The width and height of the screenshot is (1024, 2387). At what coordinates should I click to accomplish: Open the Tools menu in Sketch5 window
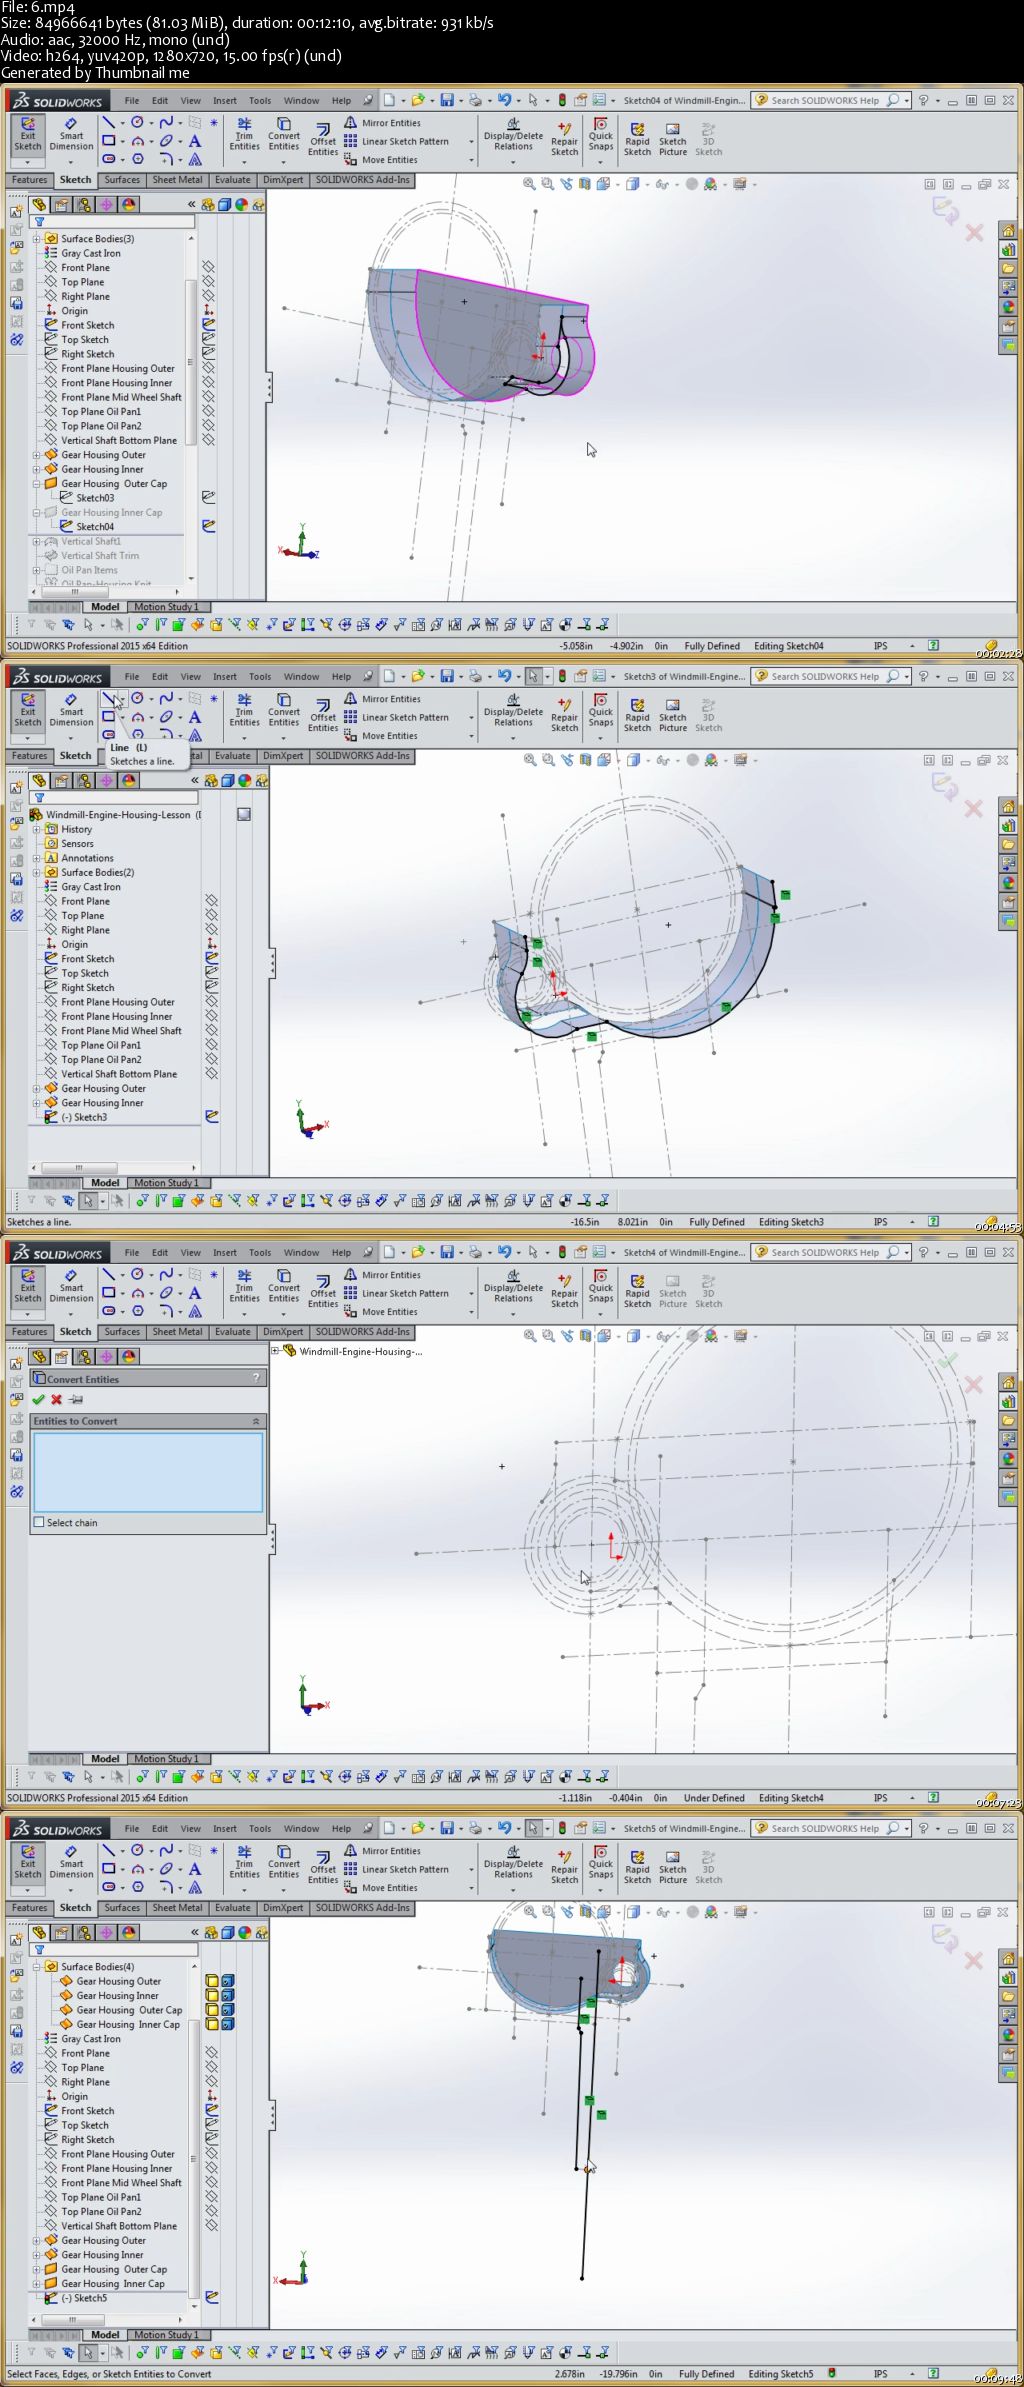[260, 1828]
